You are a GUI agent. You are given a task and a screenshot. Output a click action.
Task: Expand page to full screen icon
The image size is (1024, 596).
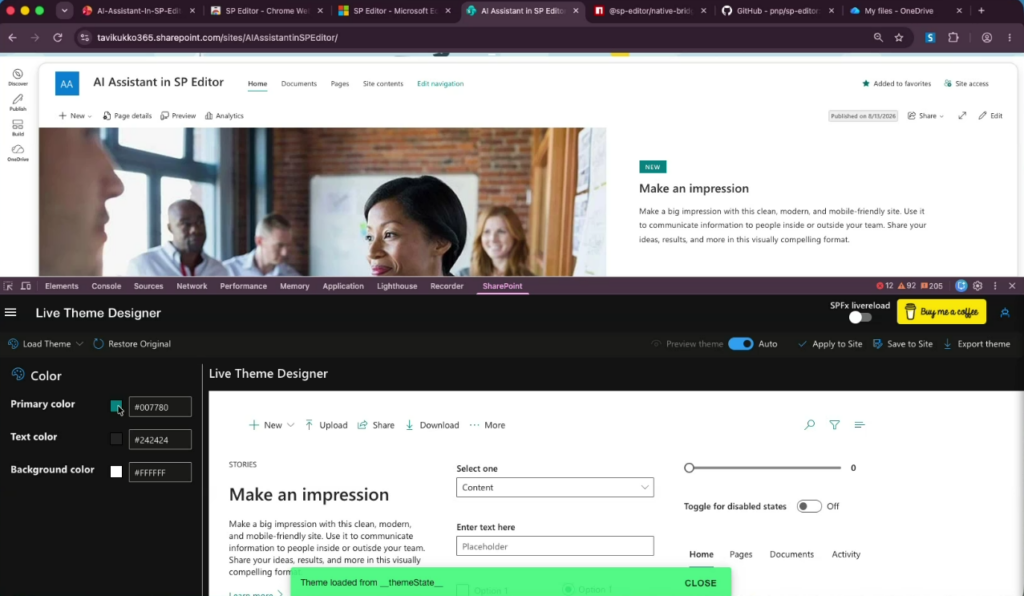pos(962,116)
